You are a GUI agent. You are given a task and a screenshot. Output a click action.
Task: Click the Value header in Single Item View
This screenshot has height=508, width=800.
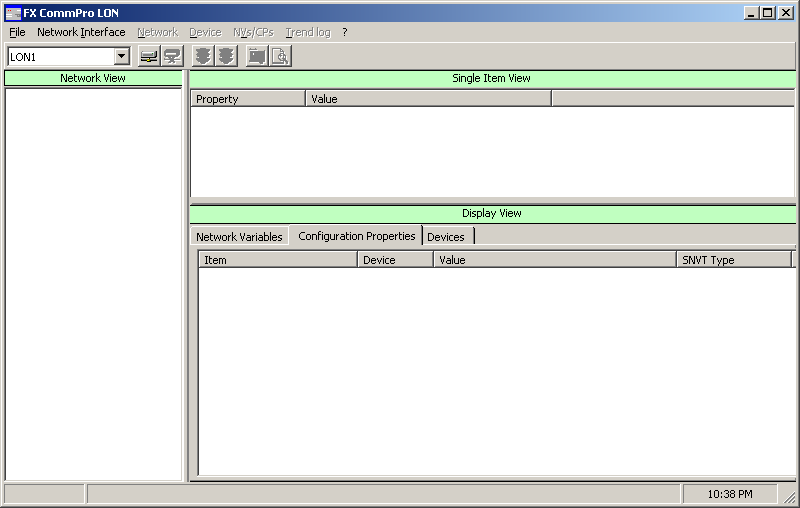429,98
